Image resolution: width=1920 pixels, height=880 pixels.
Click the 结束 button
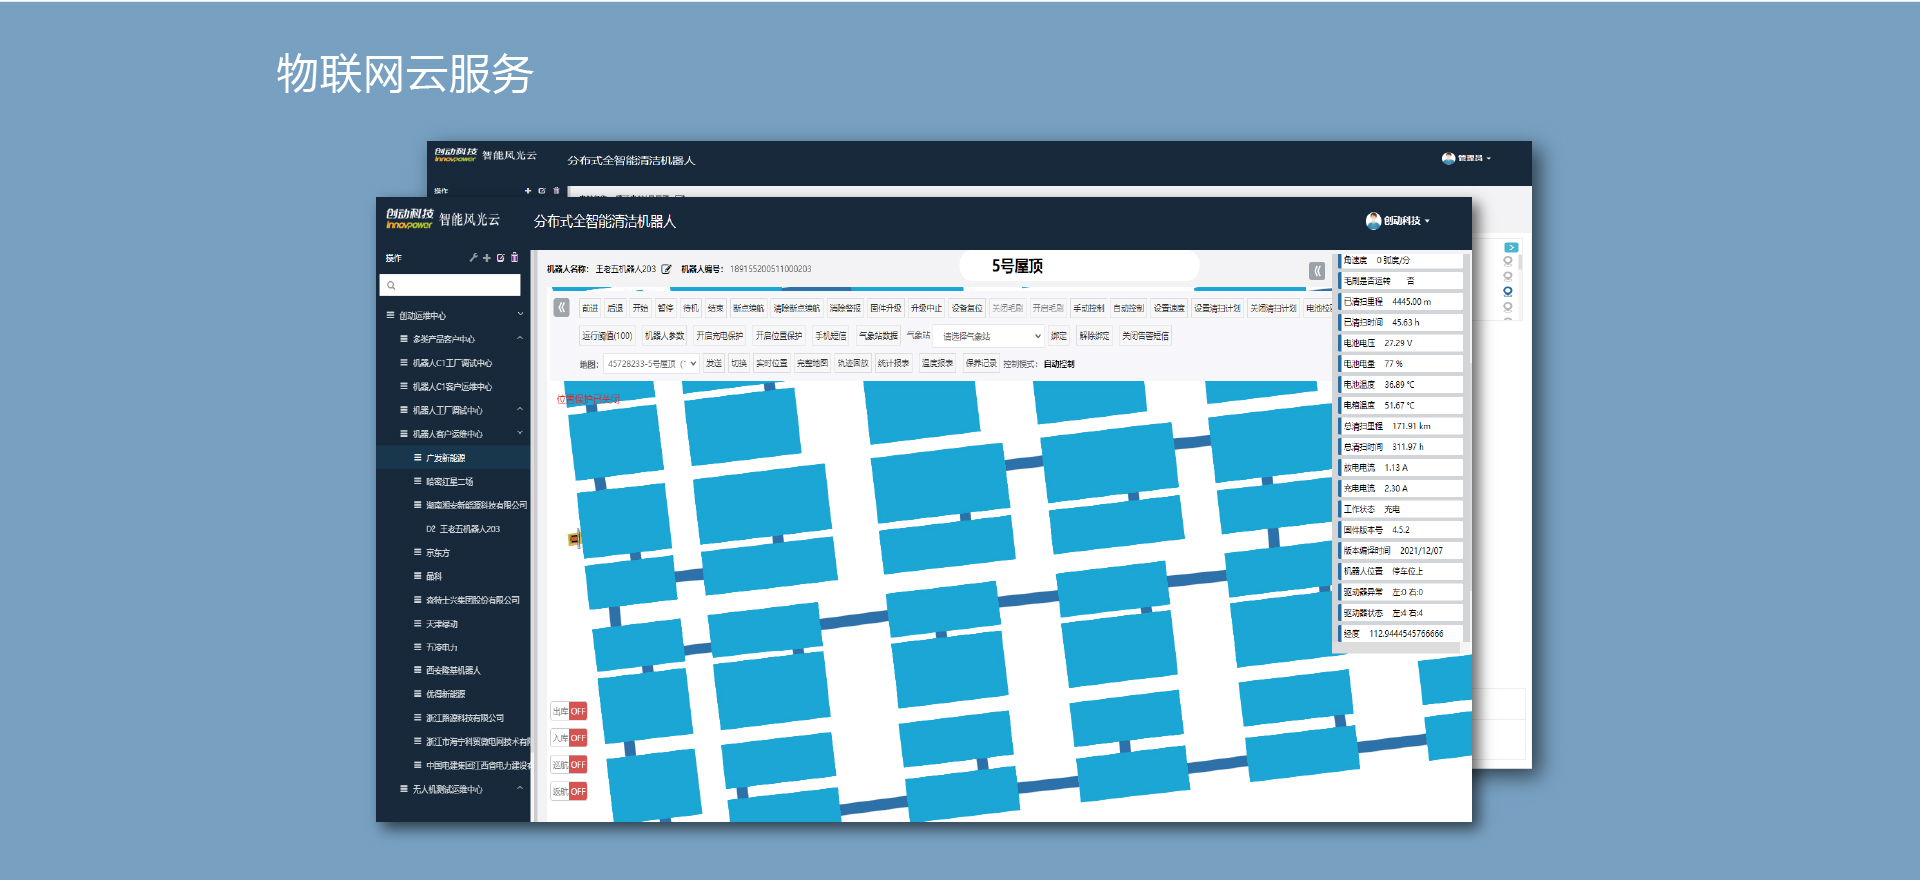coord(715,308)
